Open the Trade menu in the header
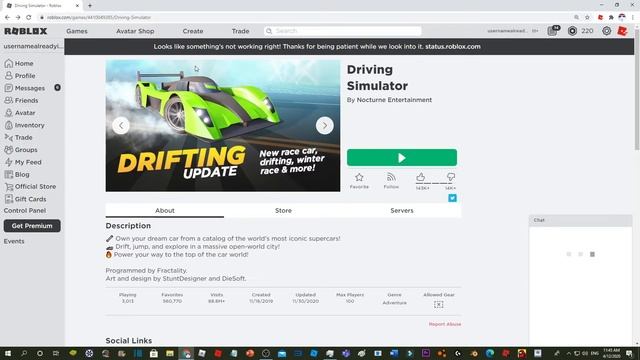 point(240,31)
